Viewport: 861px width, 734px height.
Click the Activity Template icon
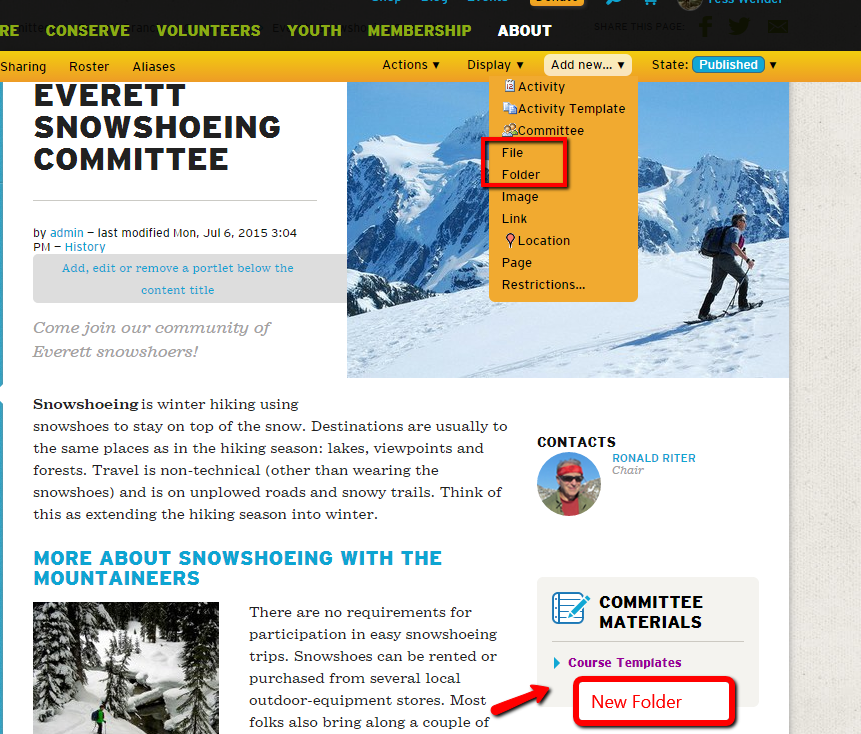coord(510,108)
